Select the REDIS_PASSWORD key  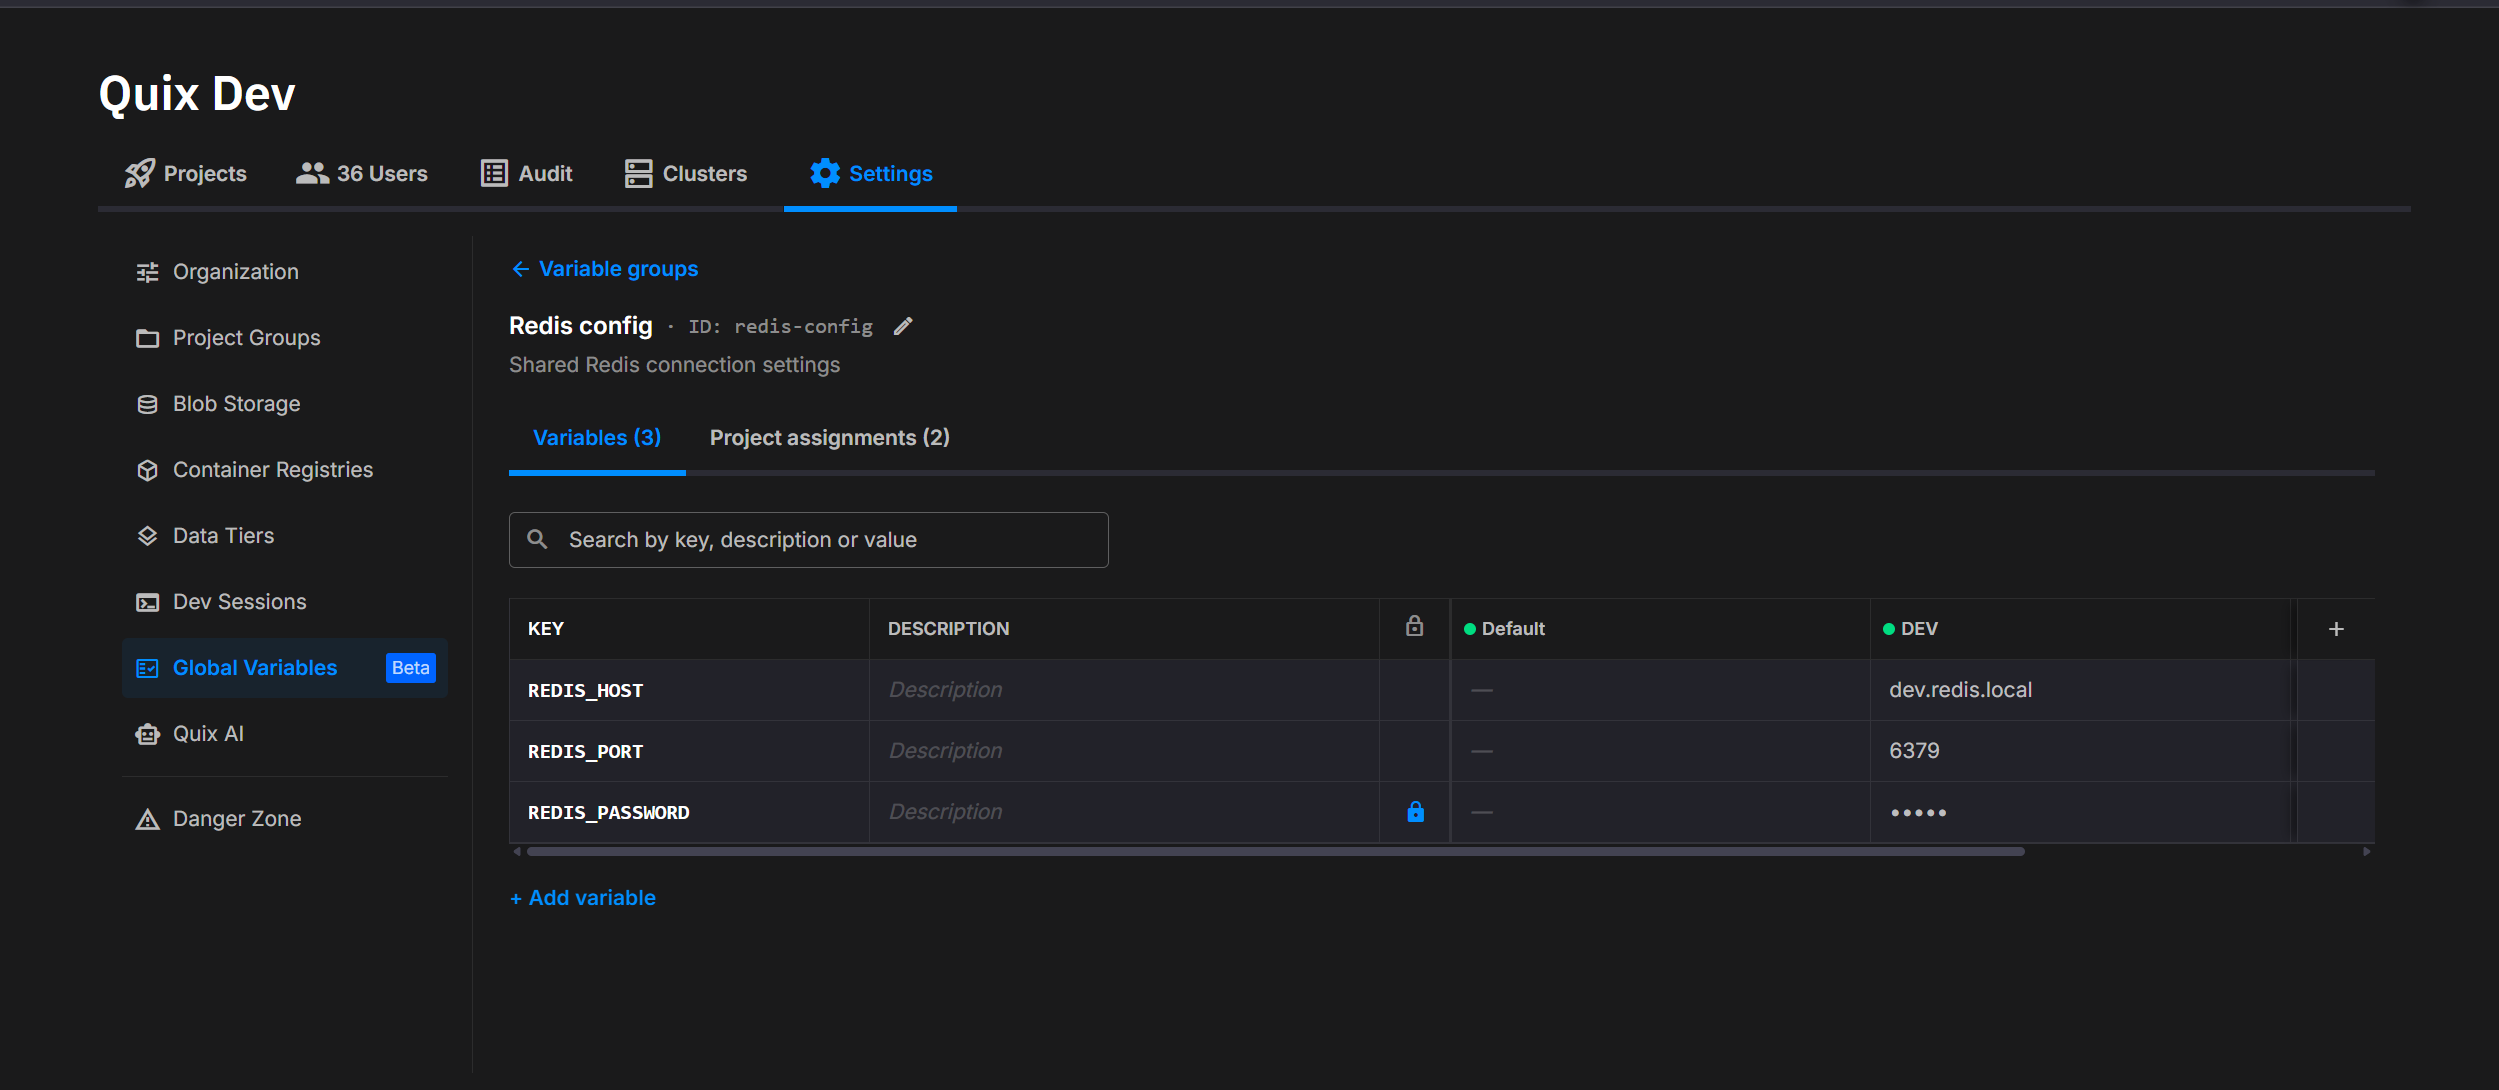(x=609, y=813)
